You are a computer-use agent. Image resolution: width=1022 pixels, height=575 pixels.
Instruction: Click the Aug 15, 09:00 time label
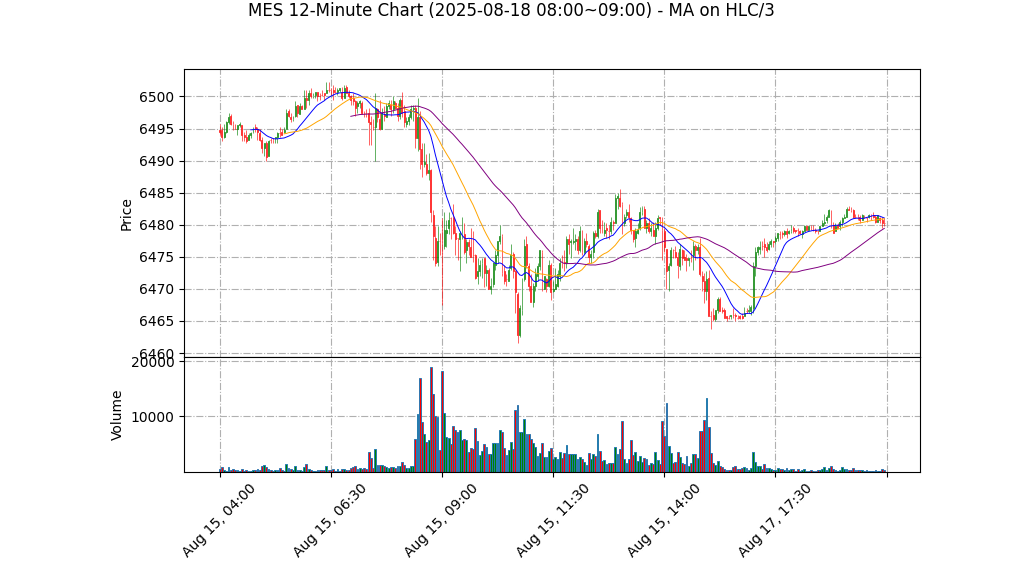click(440, 520)
